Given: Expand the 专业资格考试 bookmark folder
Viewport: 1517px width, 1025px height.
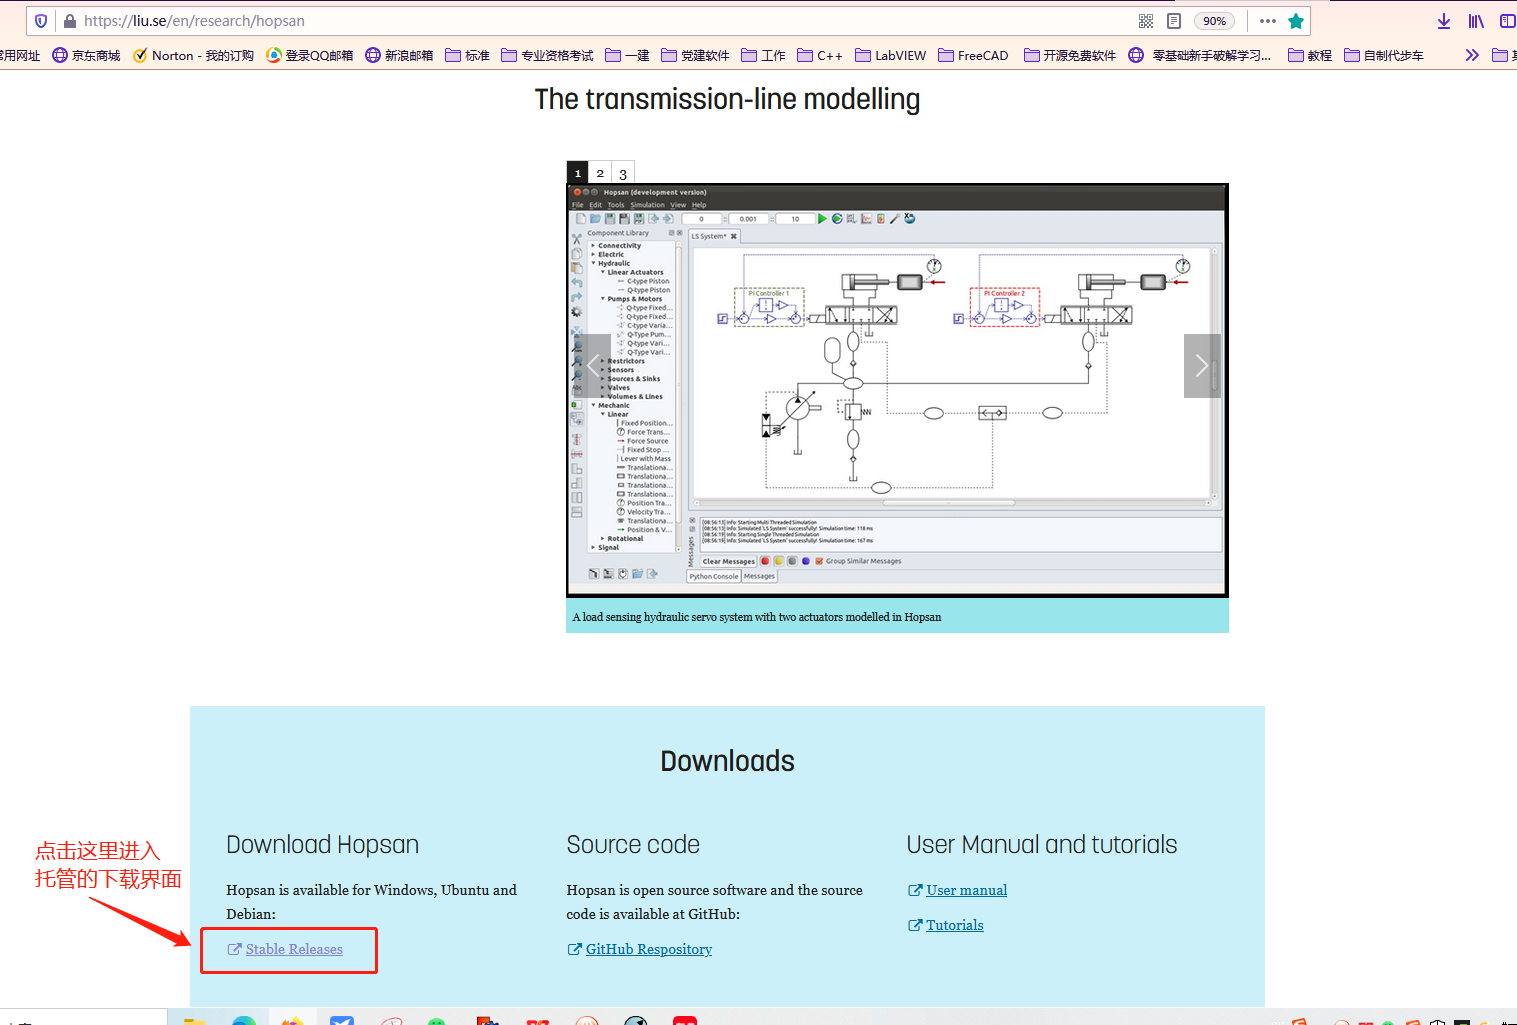Looking at the screenshot, I should click(x=547, y=55).
